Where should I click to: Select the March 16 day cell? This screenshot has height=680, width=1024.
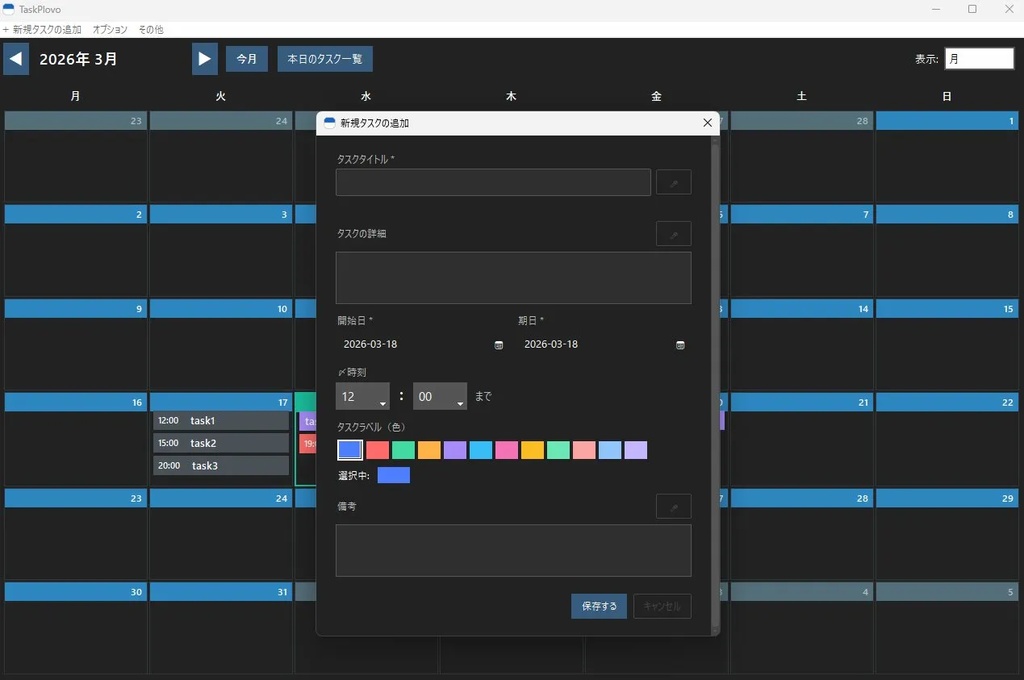coord(76,439)
